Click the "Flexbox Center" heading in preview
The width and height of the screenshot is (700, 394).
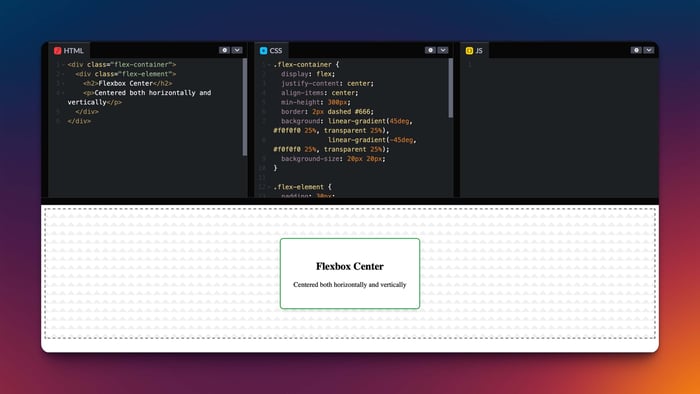tap(350, 266)
